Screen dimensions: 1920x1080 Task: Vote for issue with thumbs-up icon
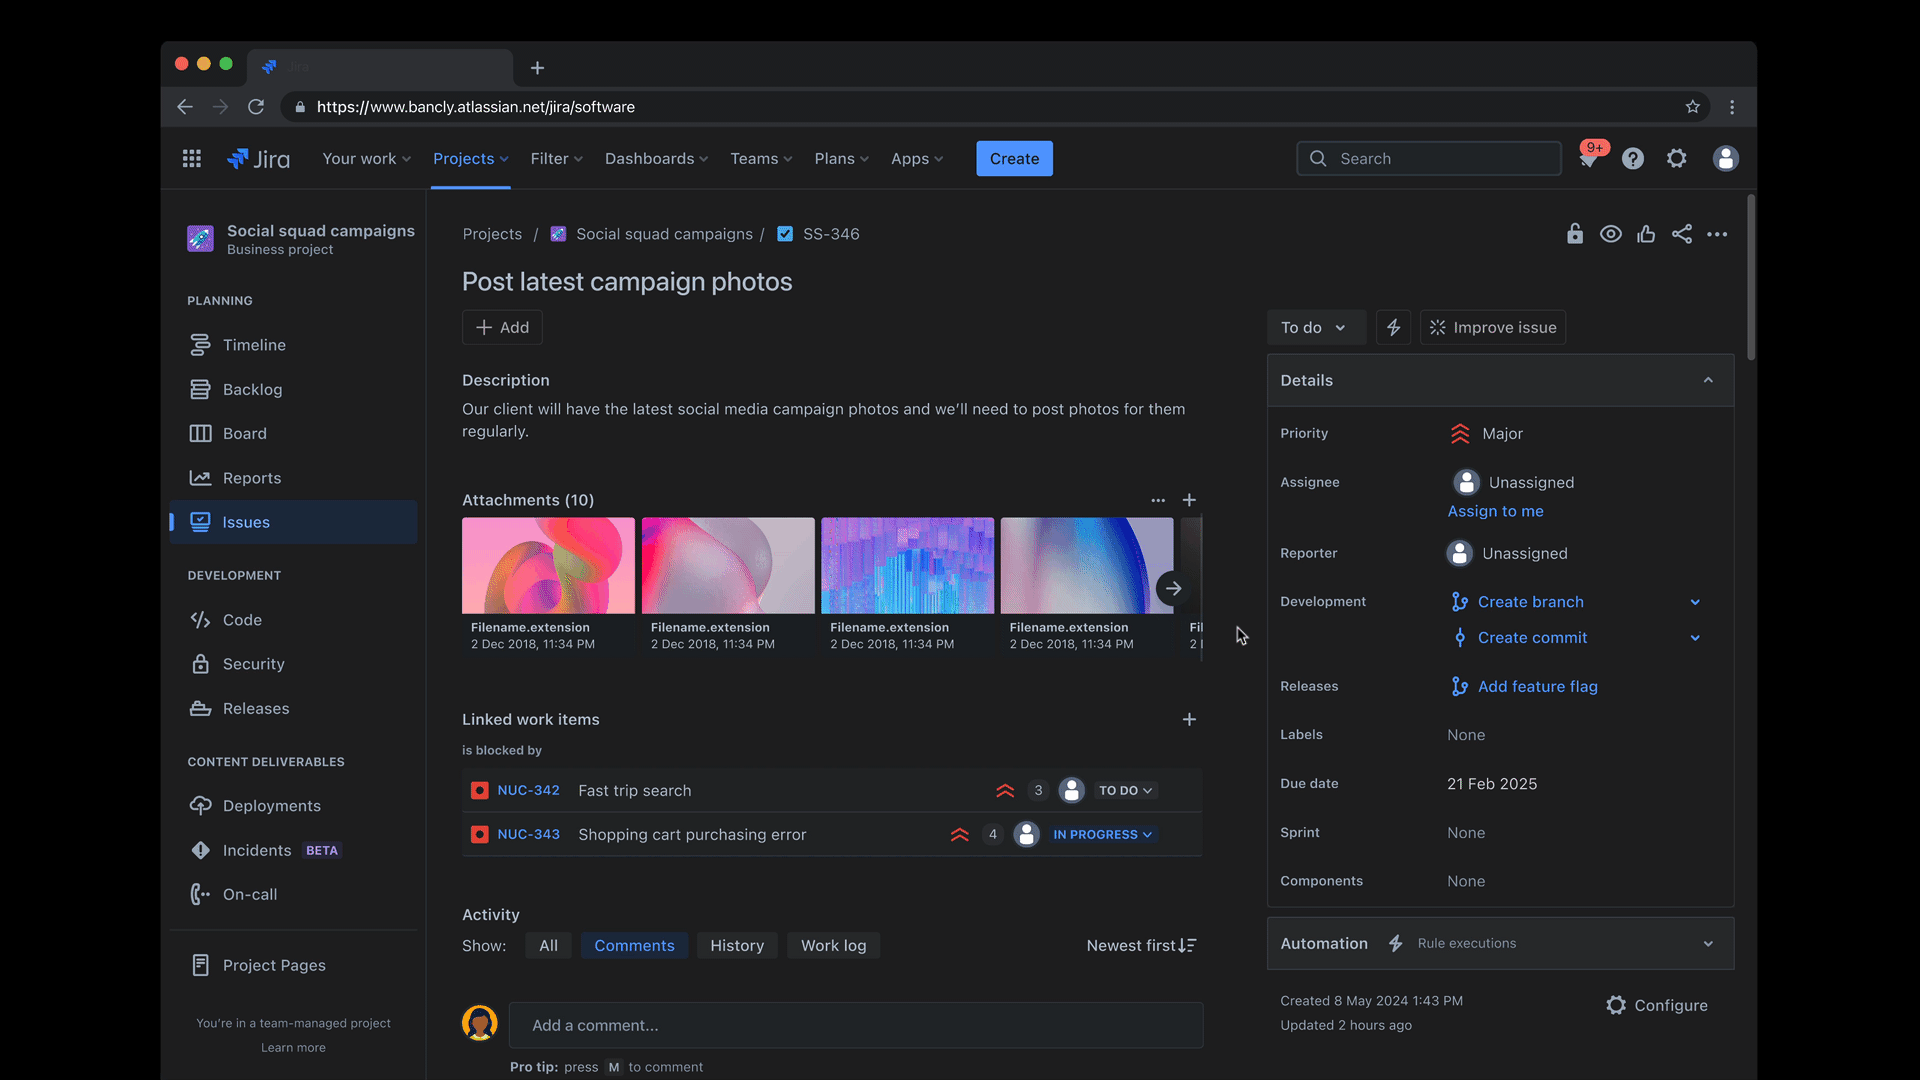point(1646,234)
